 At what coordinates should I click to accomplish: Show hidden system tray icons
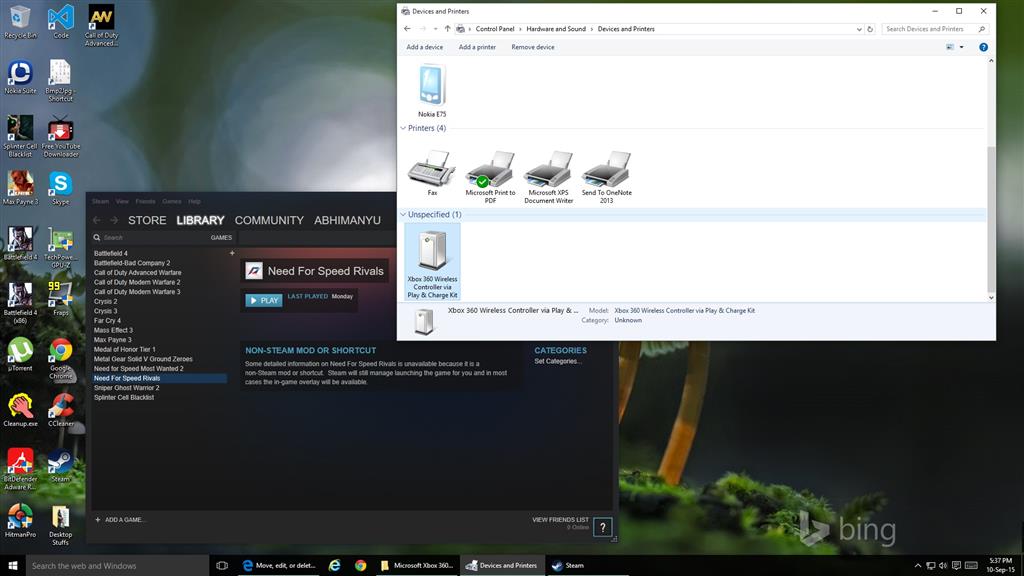[918, 566]
